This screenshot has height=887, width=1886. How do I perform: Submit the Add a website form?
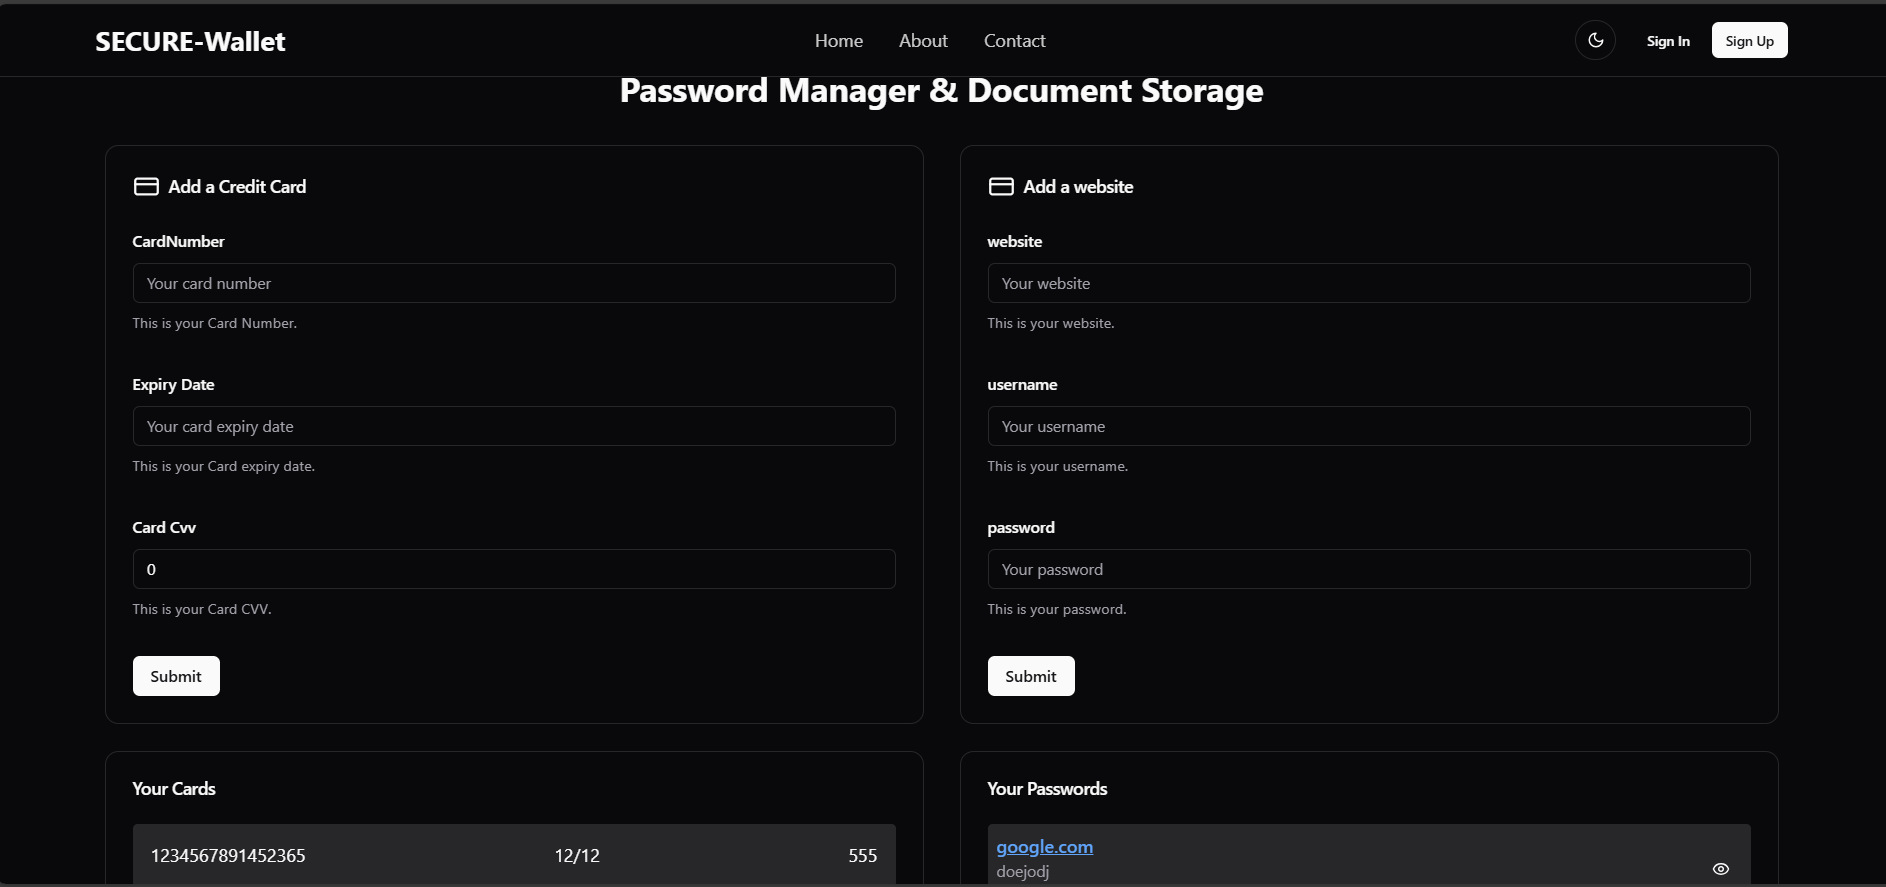point(1030,676)
